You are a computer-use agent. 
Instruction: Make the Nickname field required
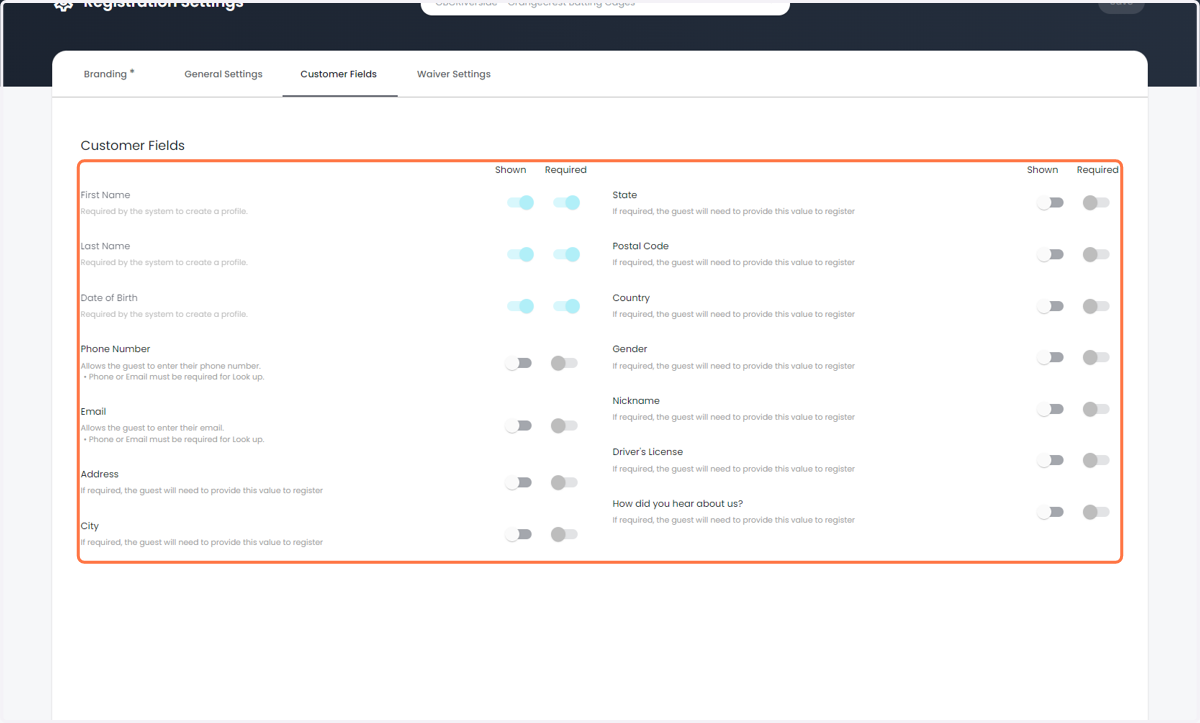click(x=1096, y=409)
